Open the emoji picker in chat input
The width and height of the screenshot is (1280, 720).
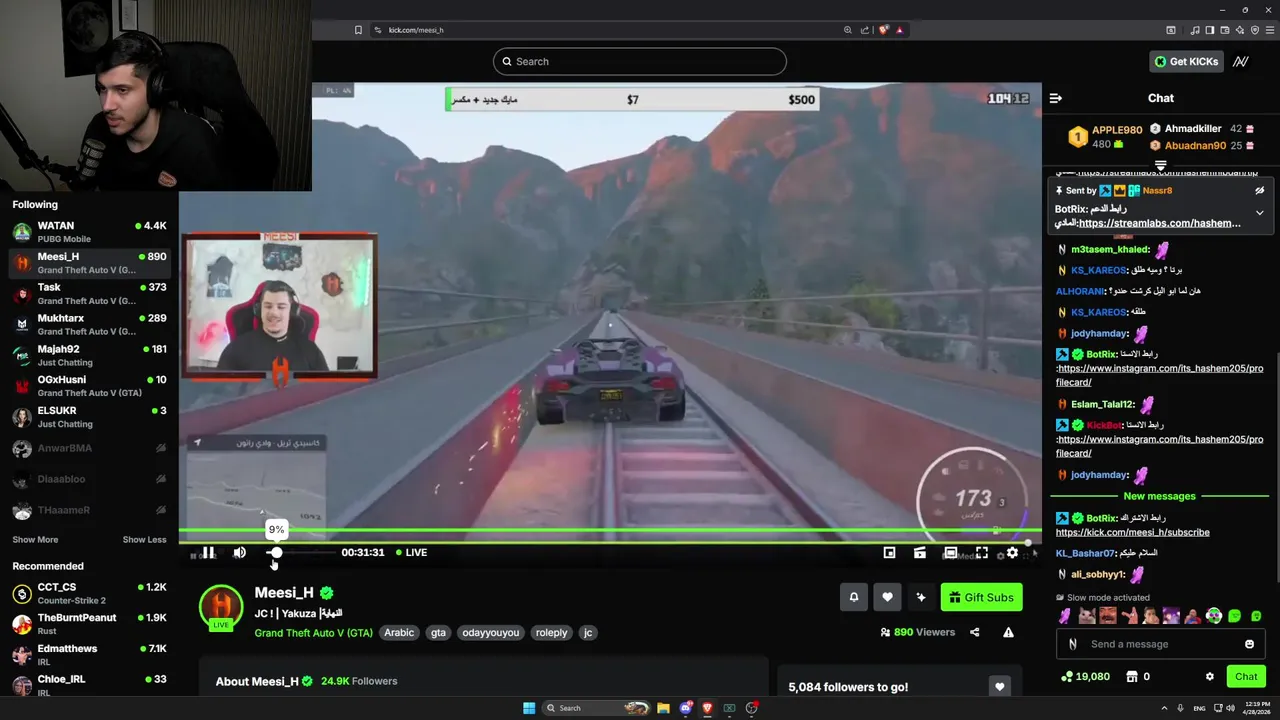click(1249, 644)
